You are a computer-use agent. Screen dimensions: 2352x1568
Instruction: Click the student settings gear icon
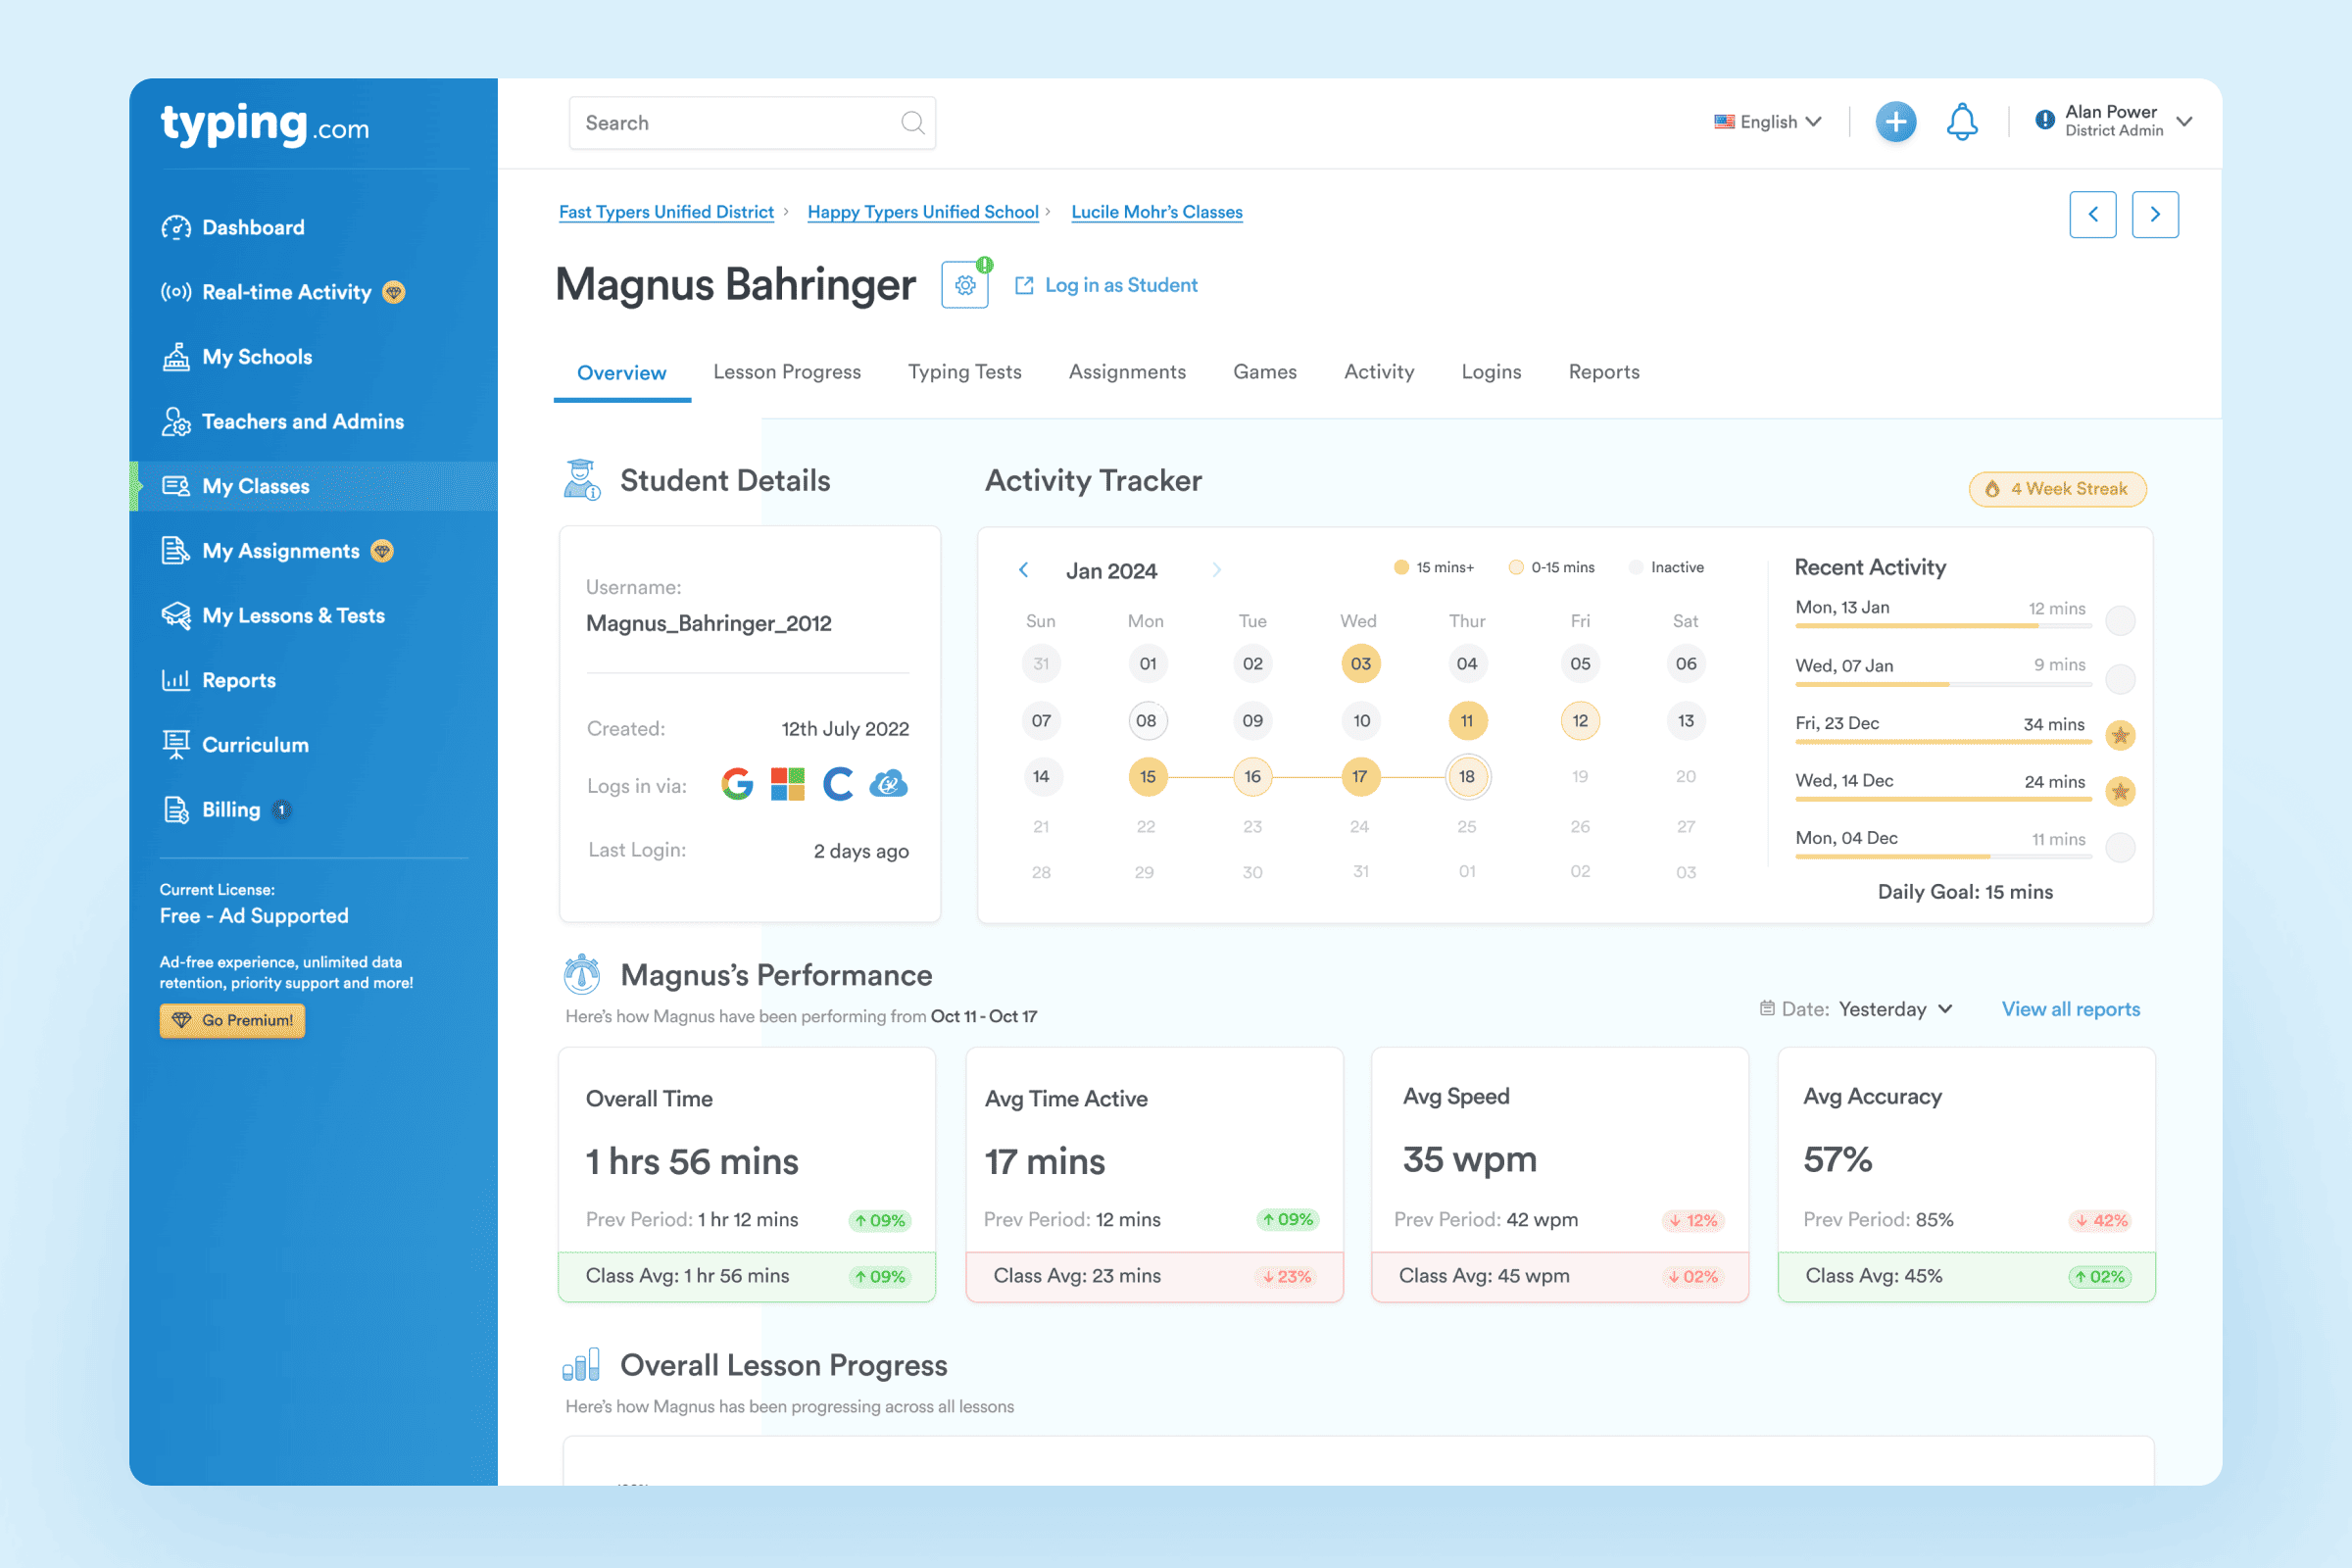(964, 285)
